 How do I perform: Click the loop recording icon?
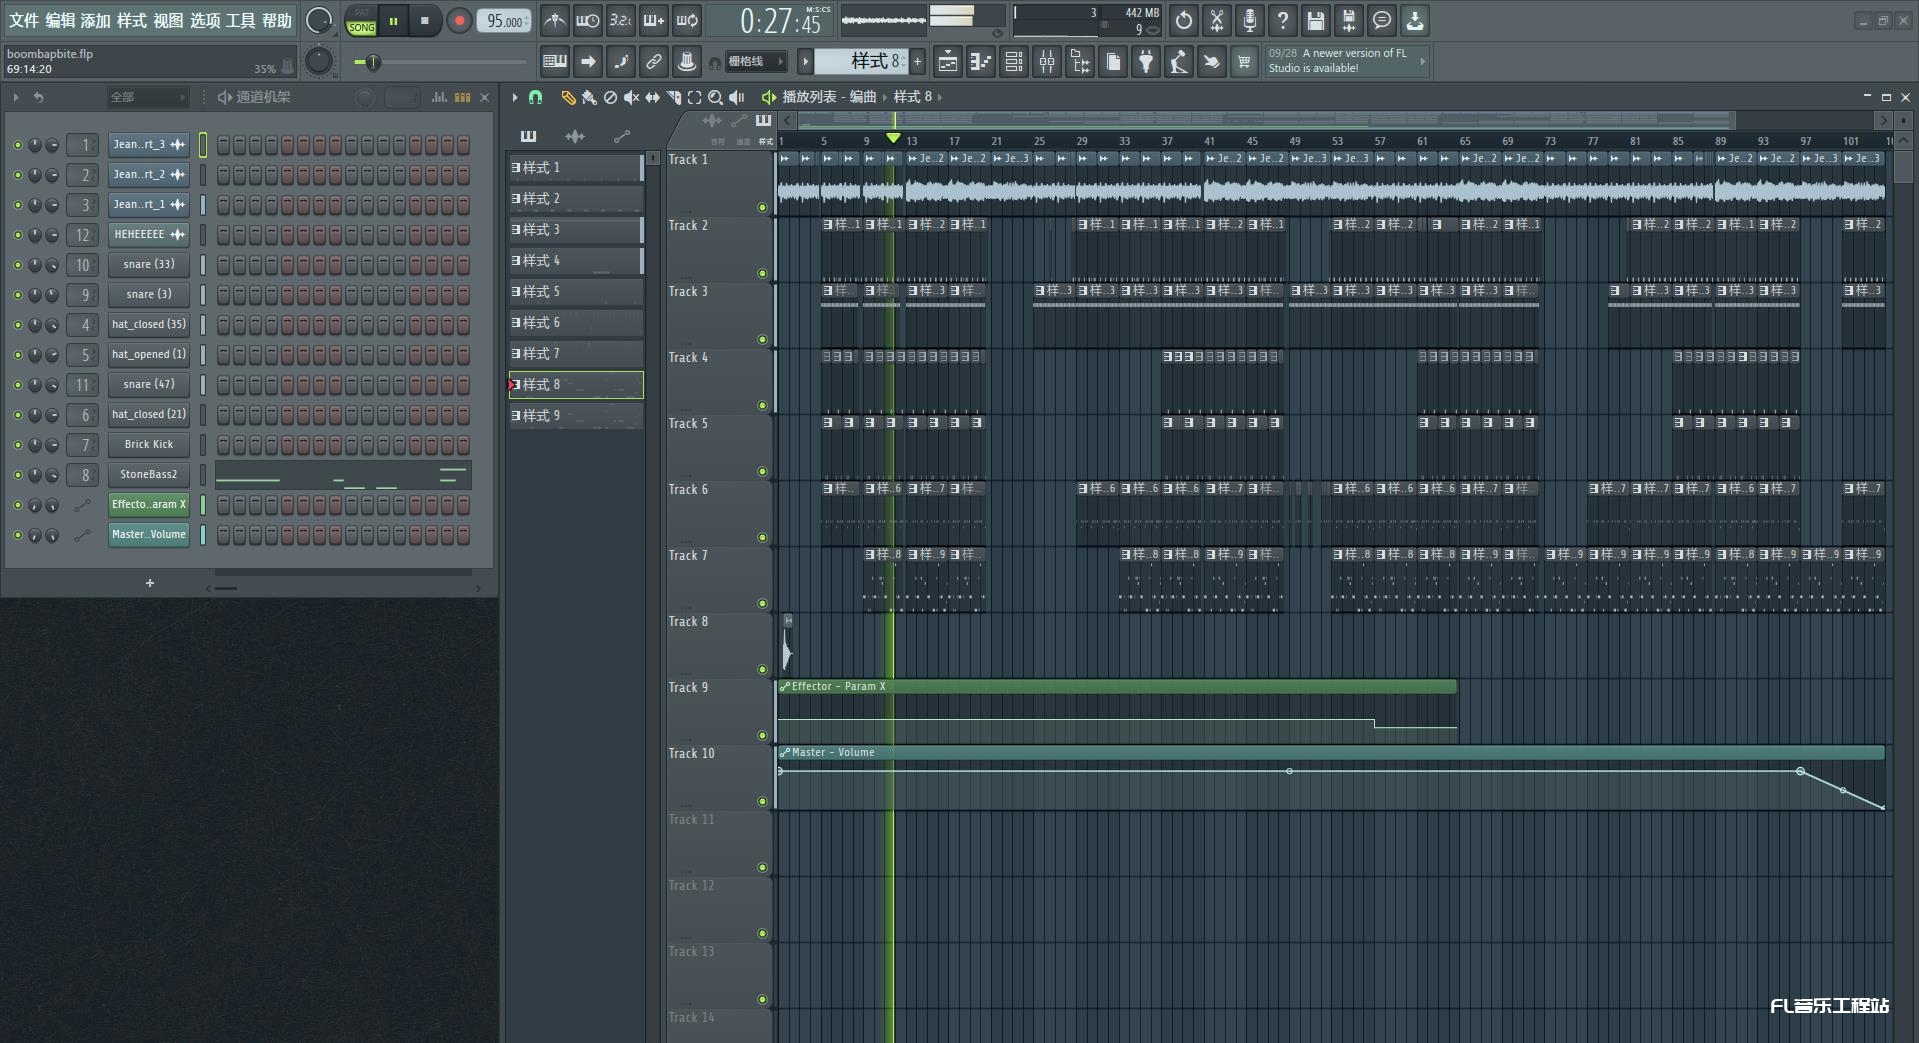pyautogui.click(x=687, y=20)
